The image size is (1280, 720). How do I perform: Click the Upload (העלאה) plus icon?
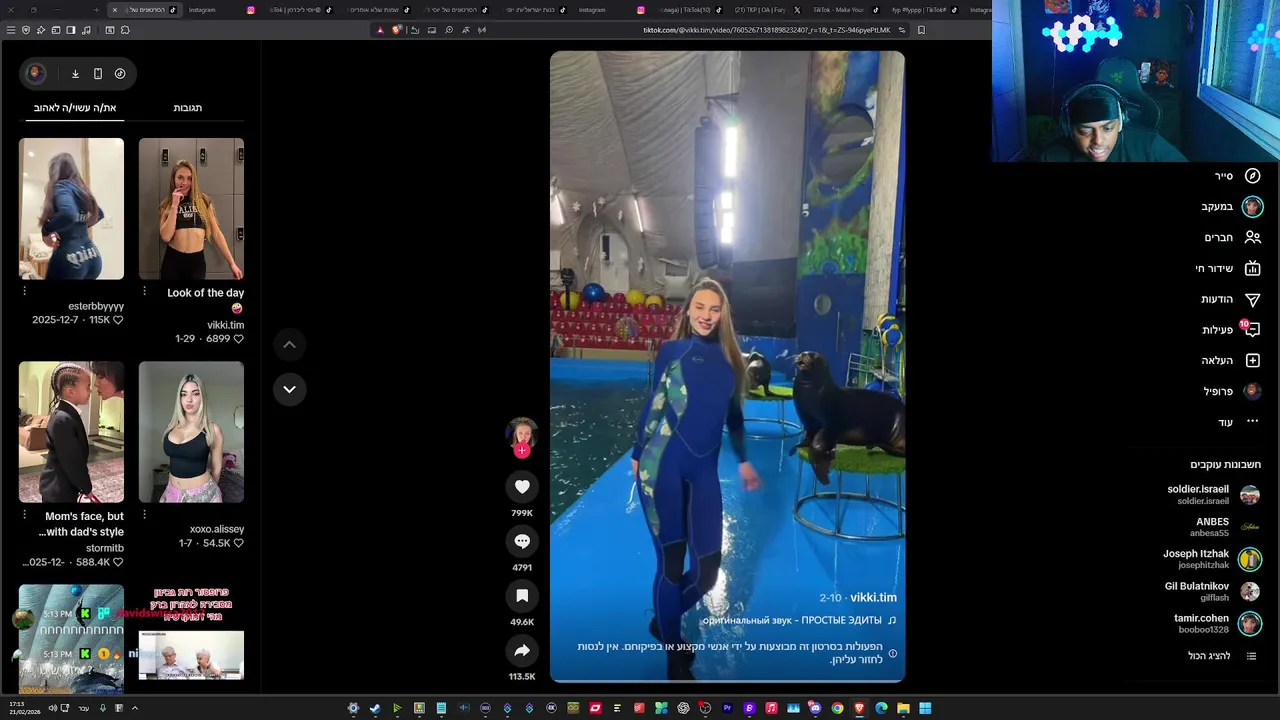point(1252,360)
